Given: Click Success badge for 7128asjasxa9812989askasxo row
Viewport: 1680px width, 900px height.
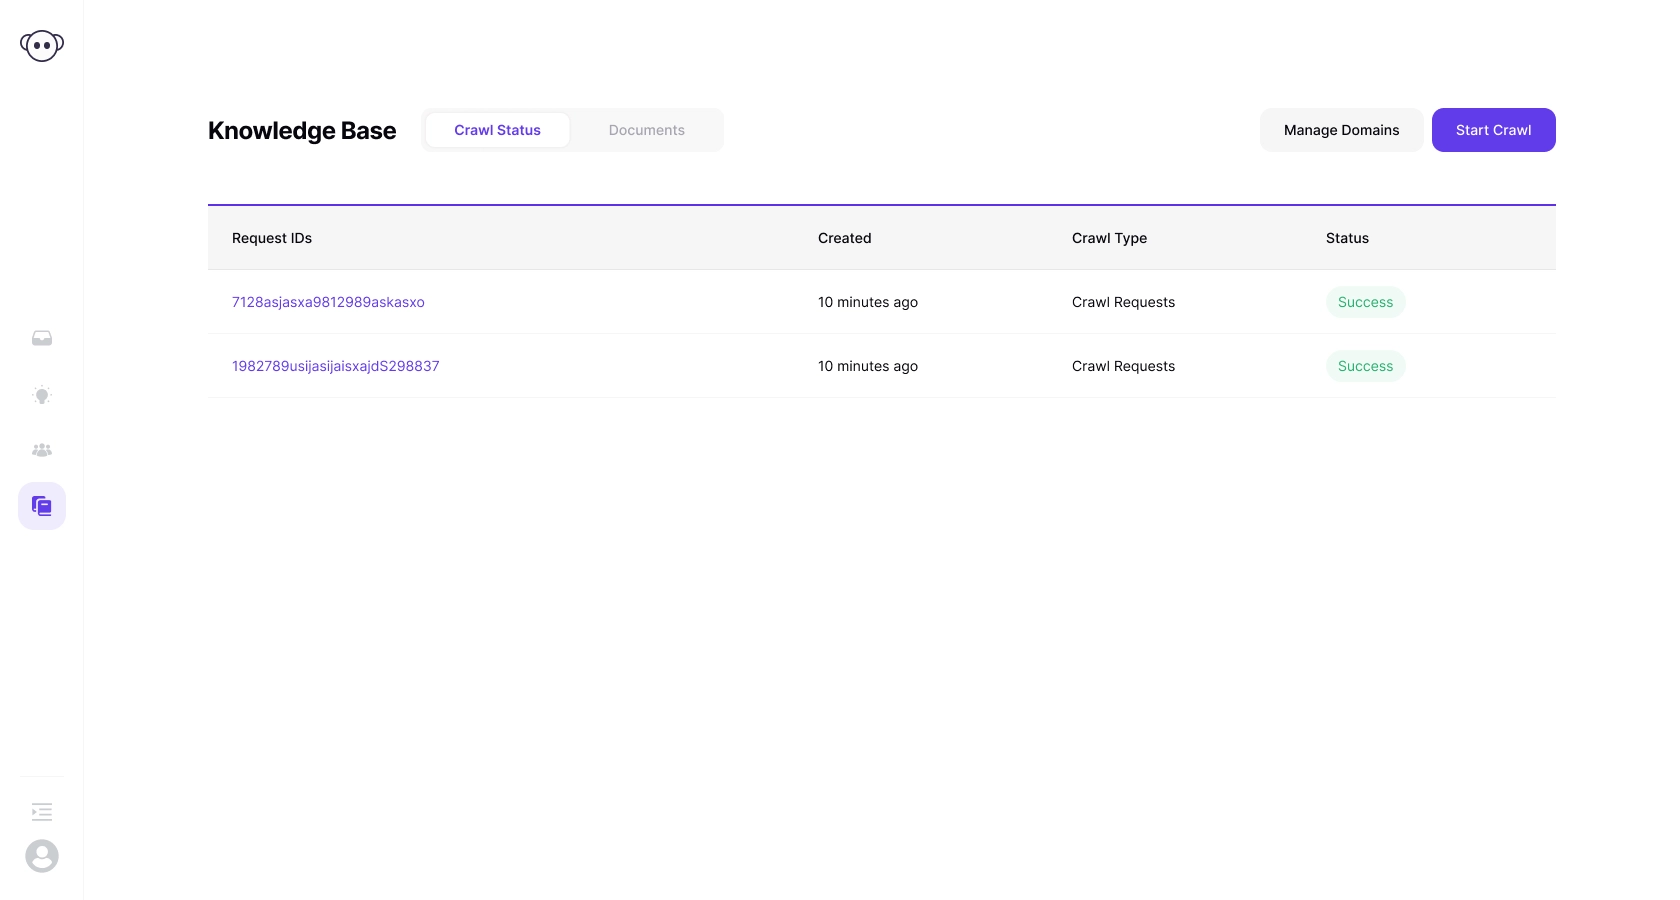Looking at the screenshot, I should coord(1365,302).
